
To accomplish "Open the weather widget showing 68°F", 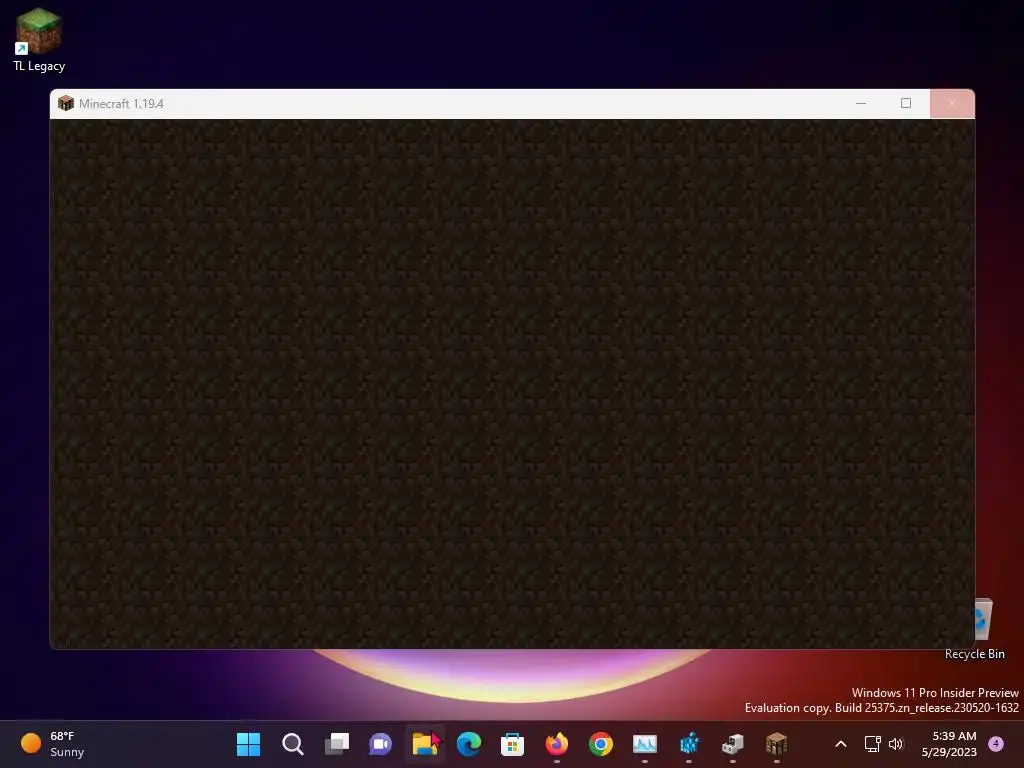I will [53, 744].
